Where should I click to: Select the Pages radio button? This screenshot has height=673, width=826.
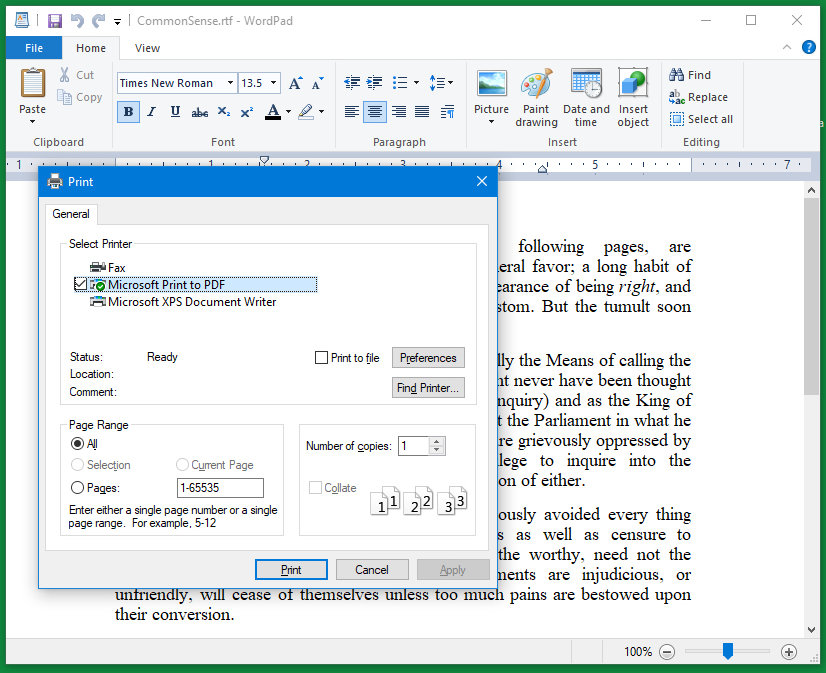(x=77, y=488)
